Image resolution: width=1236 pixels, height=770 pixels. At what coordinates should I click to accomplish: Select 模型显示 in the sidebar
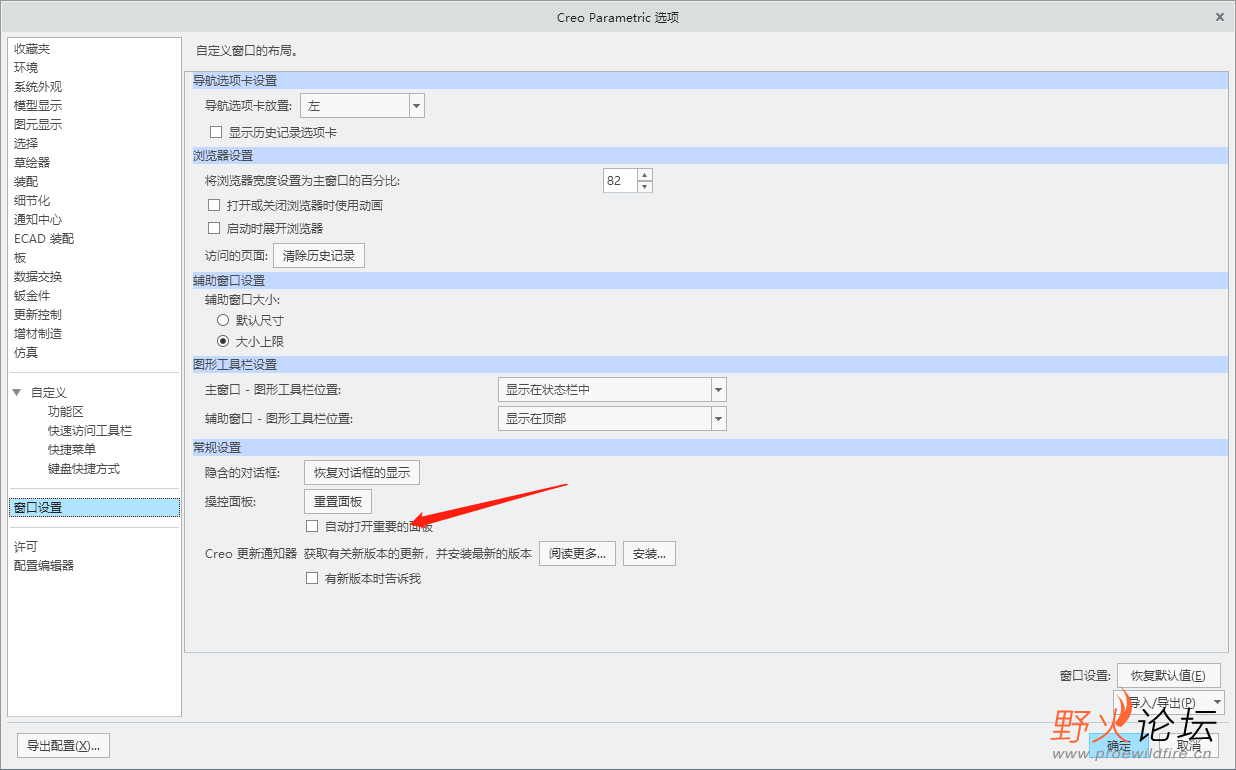coord(38,106)
